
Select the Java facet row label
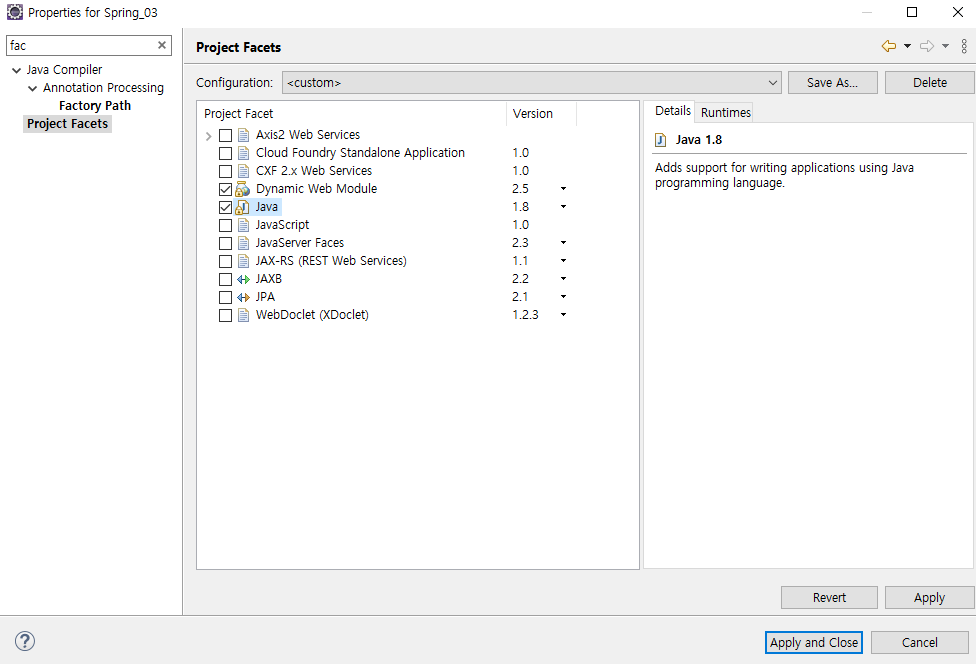pos(266,207)
